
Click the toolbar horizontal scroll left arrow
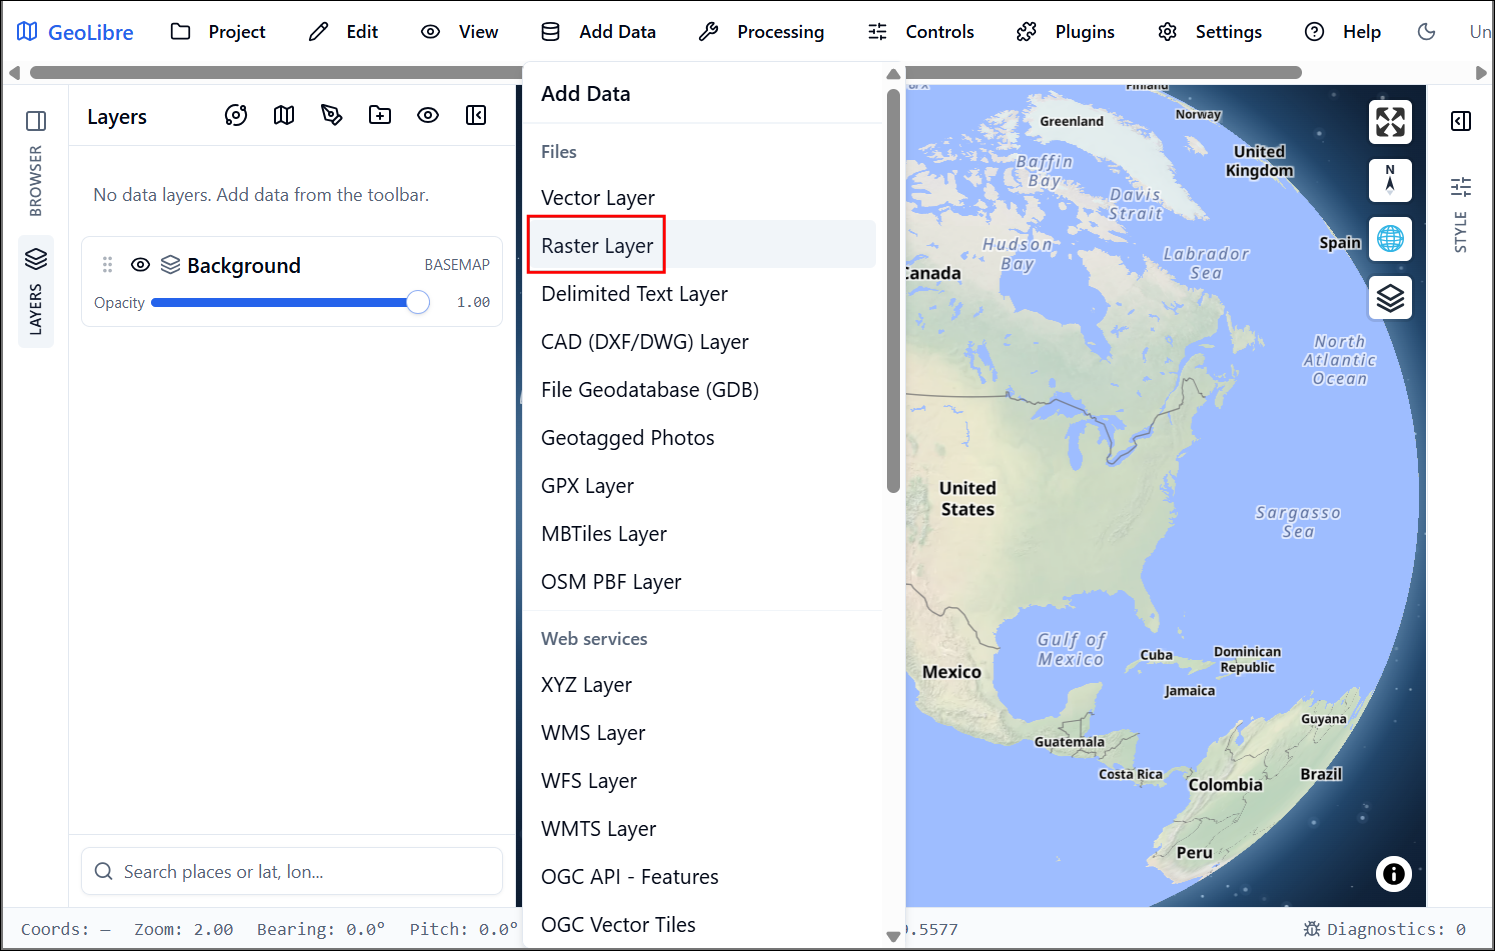(14, 72)
